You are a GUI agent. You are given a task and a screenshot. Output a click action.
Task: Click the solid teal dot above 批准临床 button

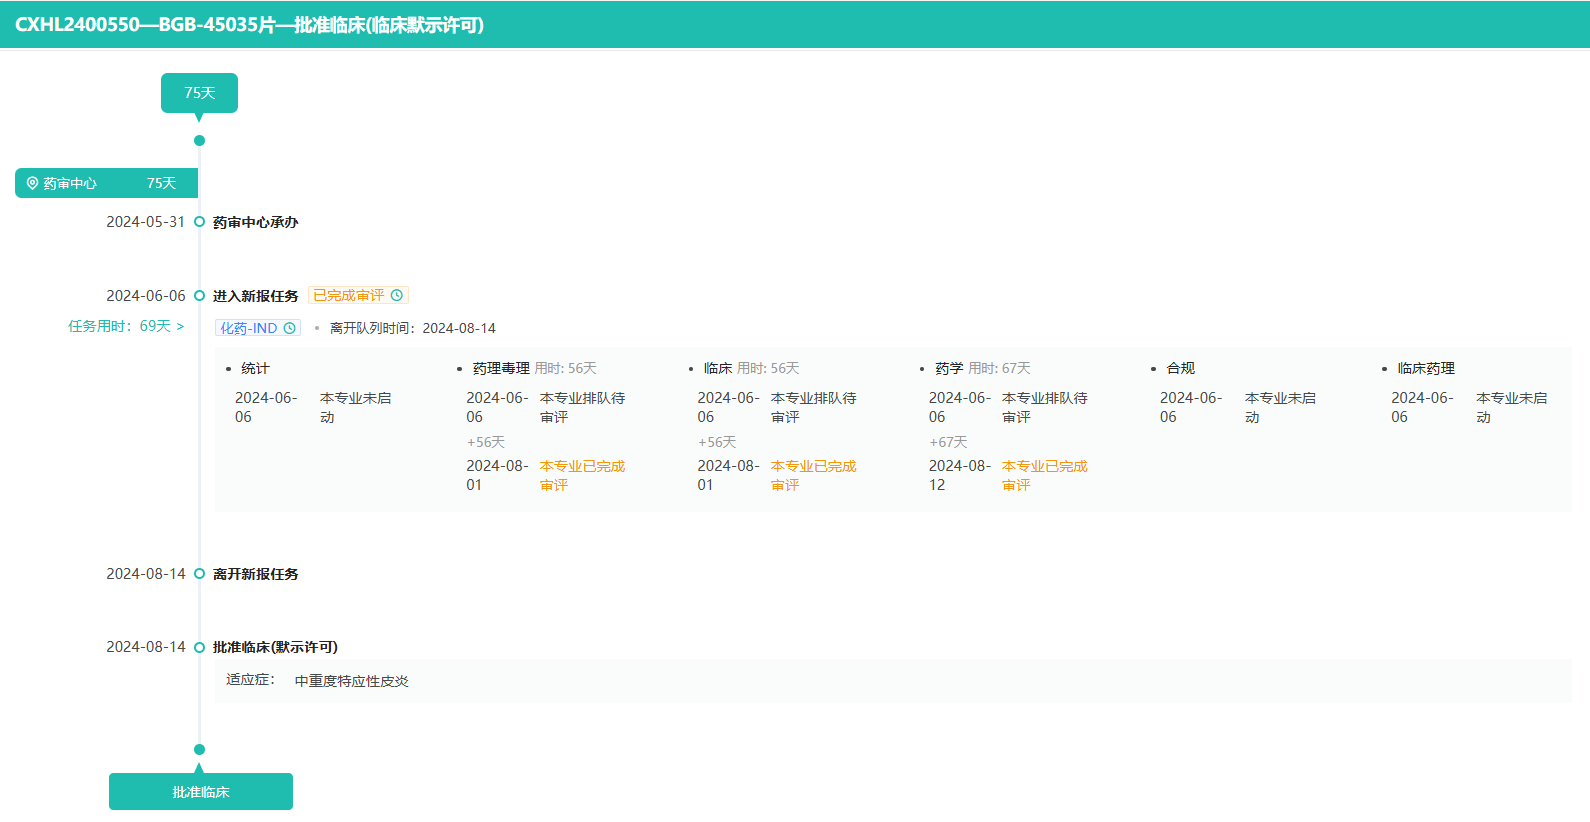[x=199, y=749]
